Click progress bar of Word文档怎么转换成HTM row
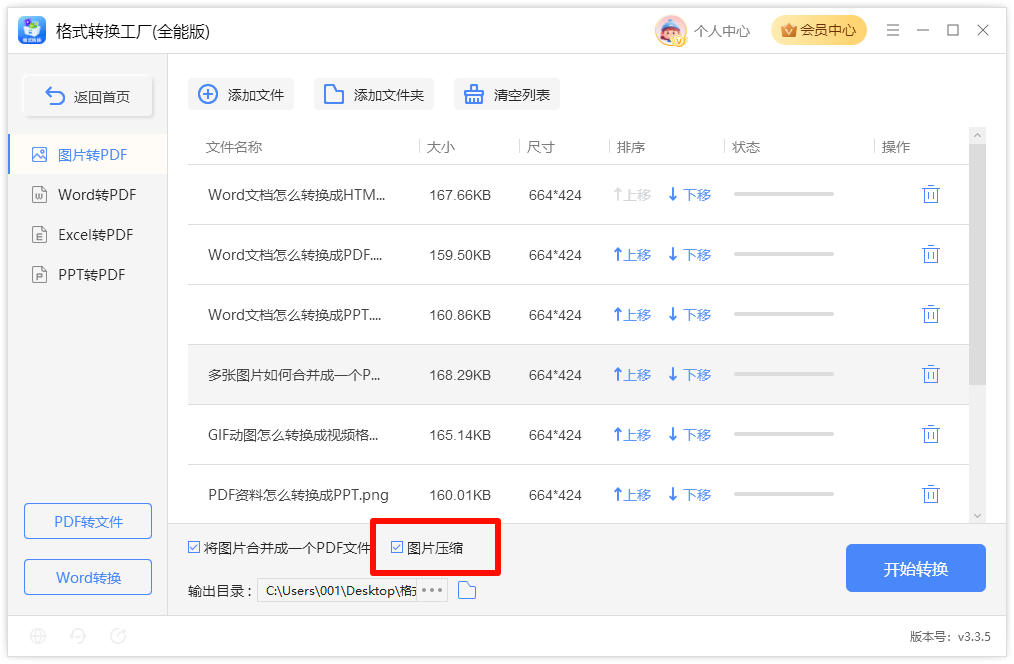This screenshot has width=1014, height=664. pyautogui.click(x=784, y=194)
